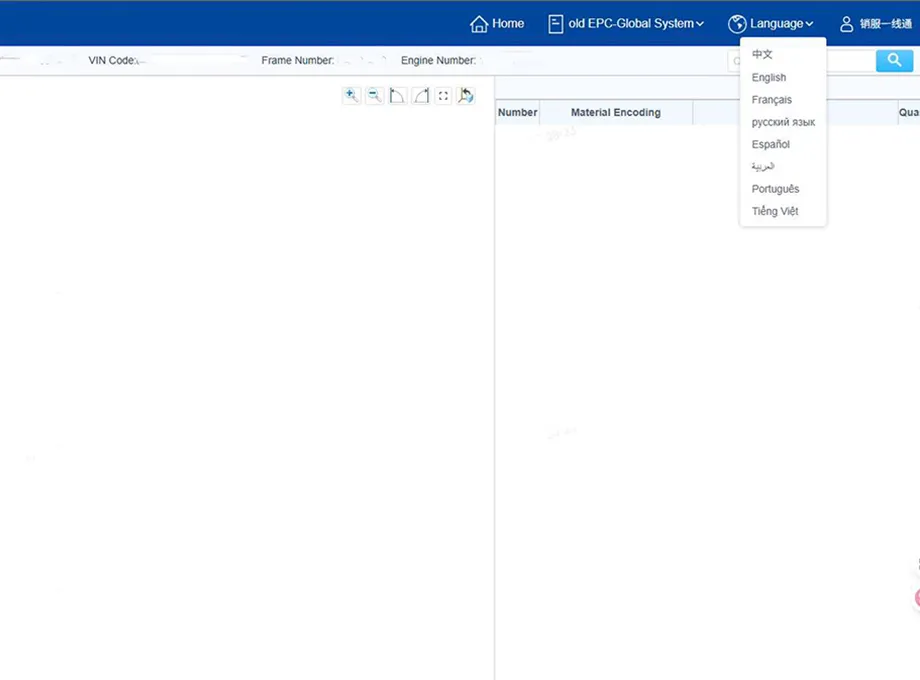
Task: Click the Material Encoding column header
Action: [x=615, y=113]
